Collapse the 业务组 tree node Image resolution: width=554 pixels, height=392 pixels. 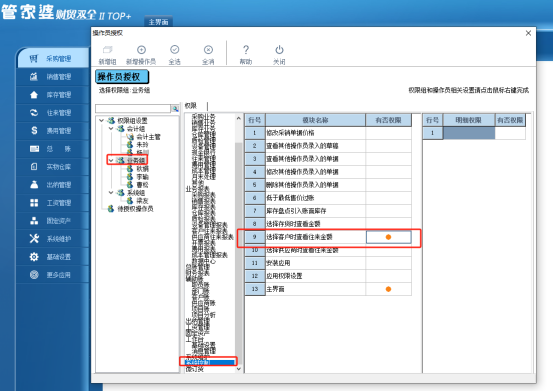point(111,160)
